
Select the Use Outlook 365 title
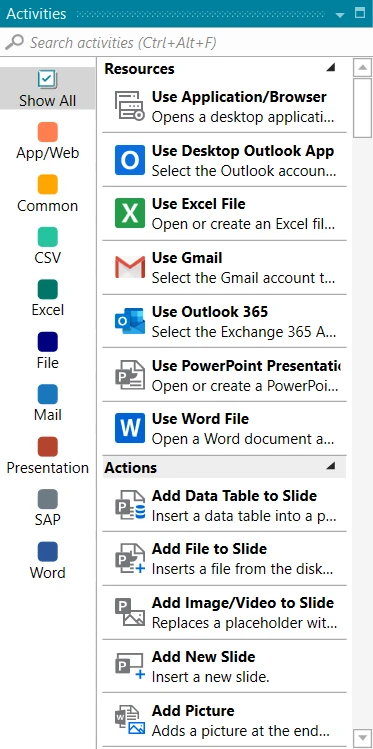coord(210,312)
